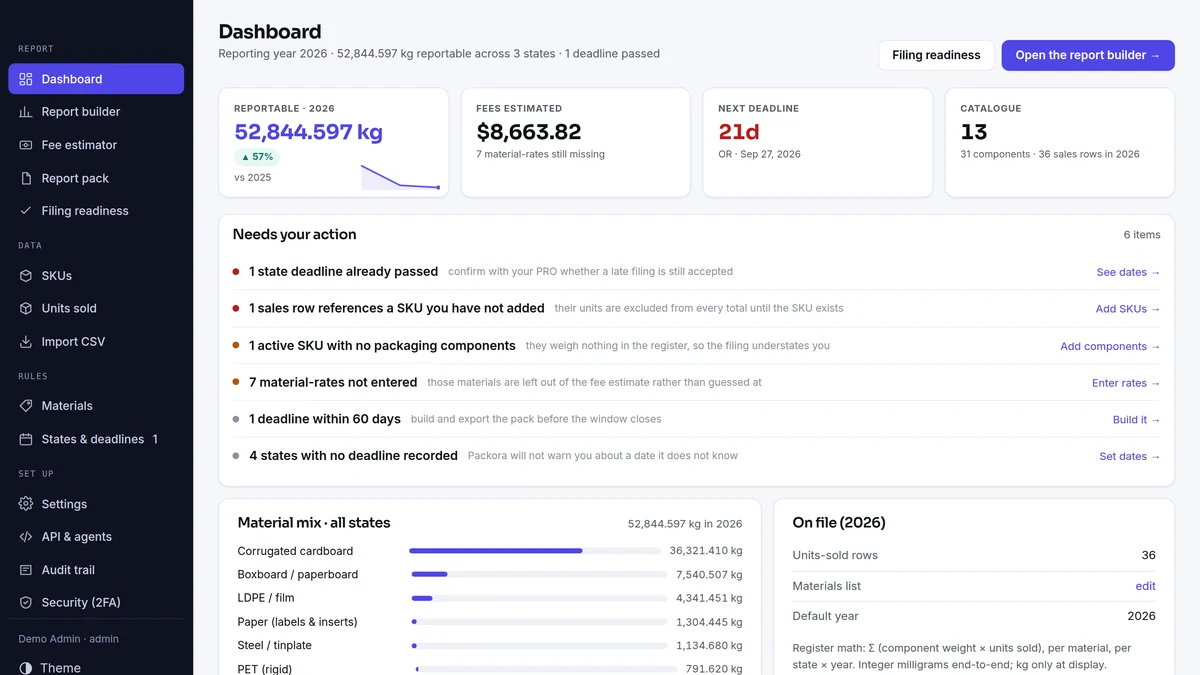Image resolution: width=1200 pixels, height=675 pixels.
Task: Click the Dashboard grid icon in sidebar
Action: (x=26, y=79)
